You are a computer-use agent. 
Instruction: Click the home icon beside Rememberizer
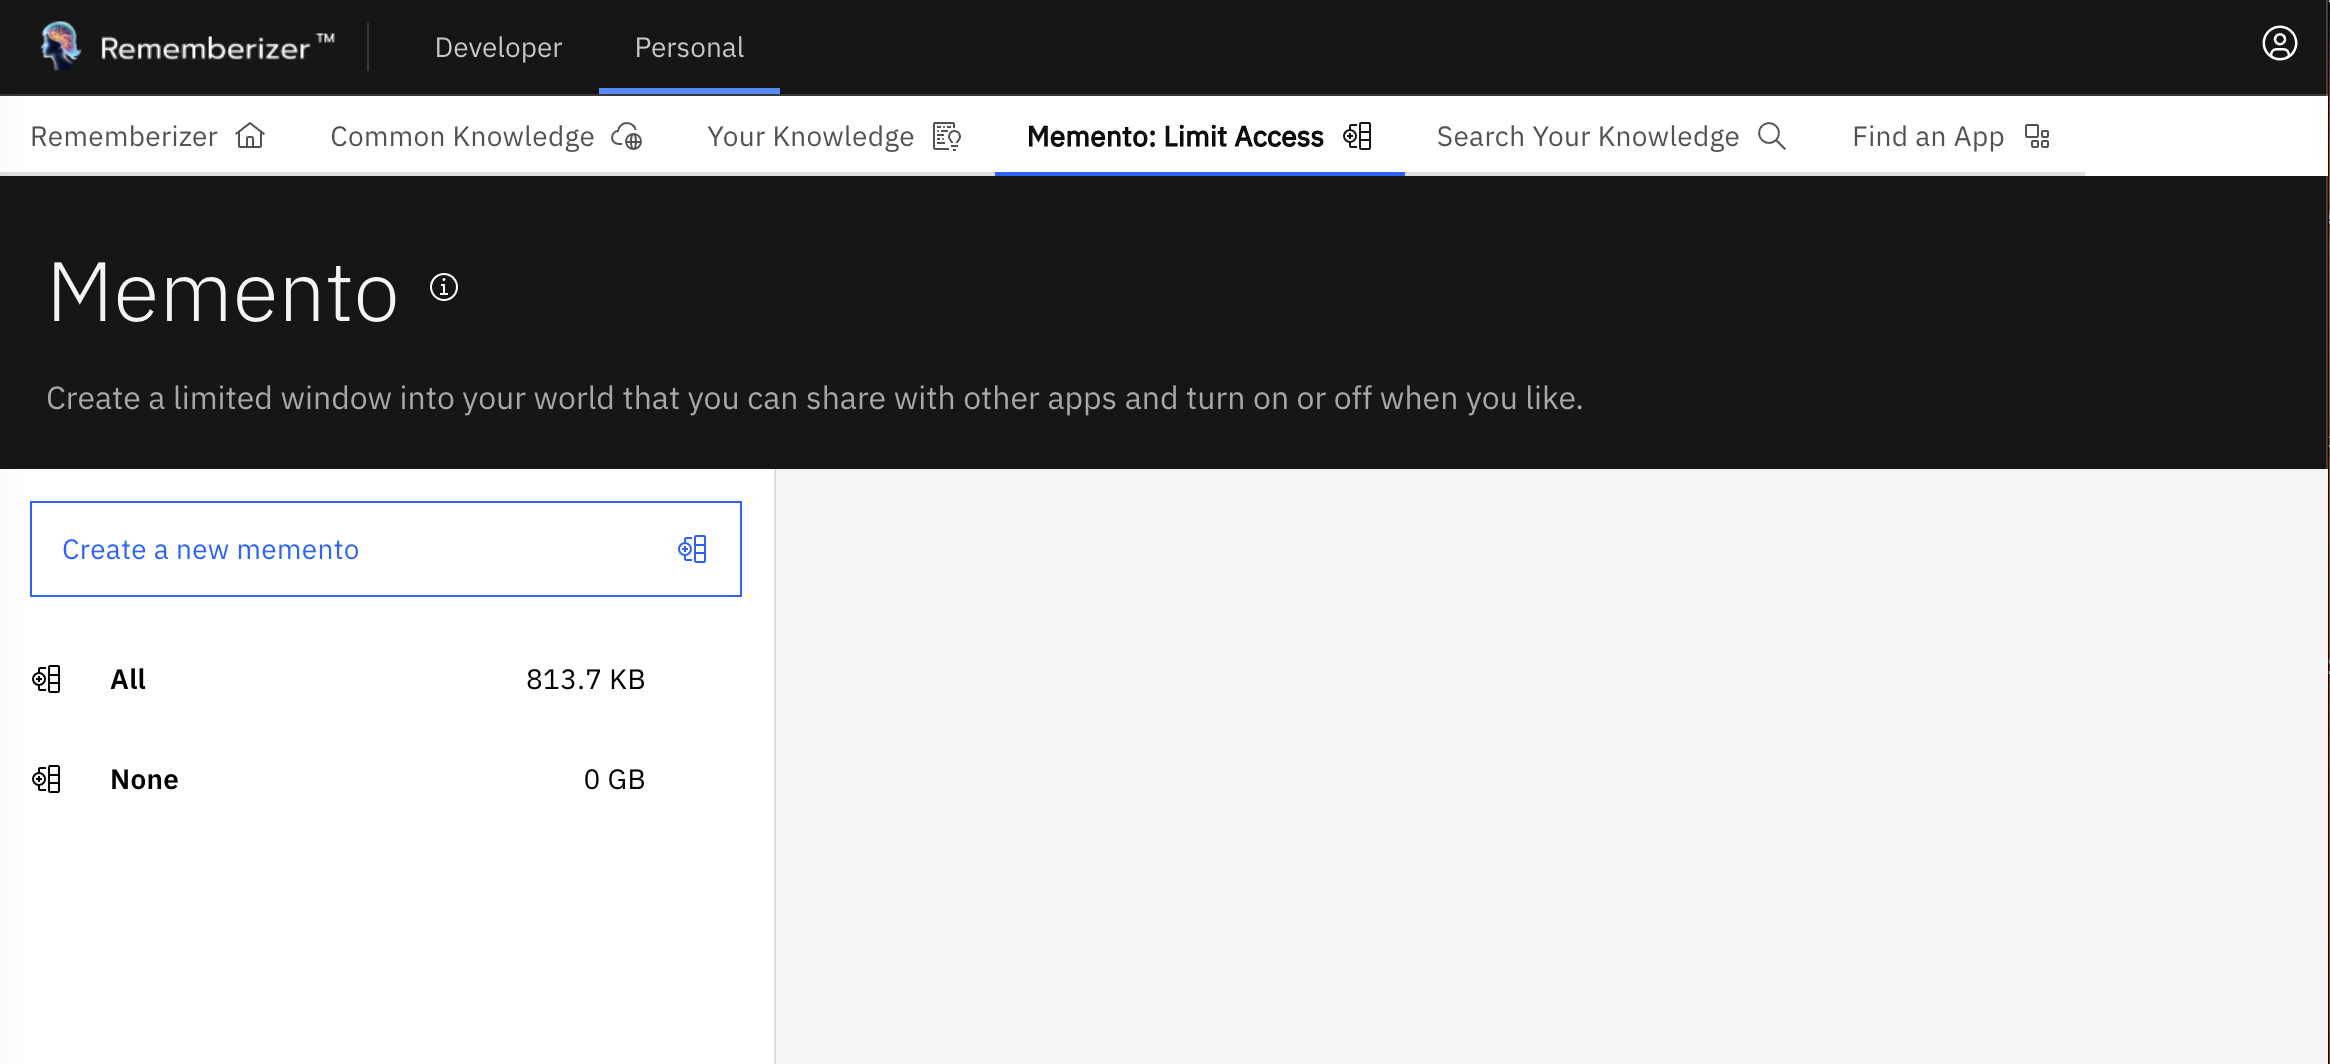point(250,136)
